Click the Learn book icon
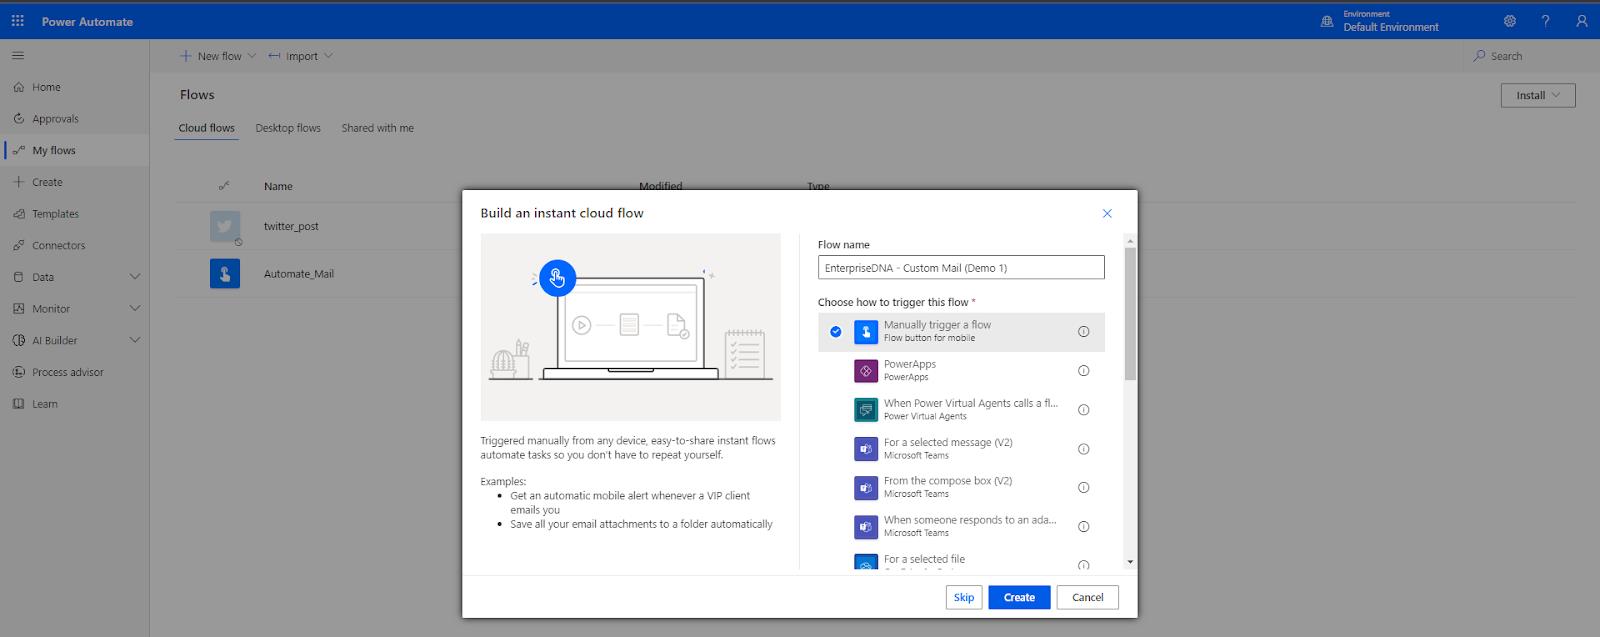This screenshot has width=1600, height=637. pos(19,404)
